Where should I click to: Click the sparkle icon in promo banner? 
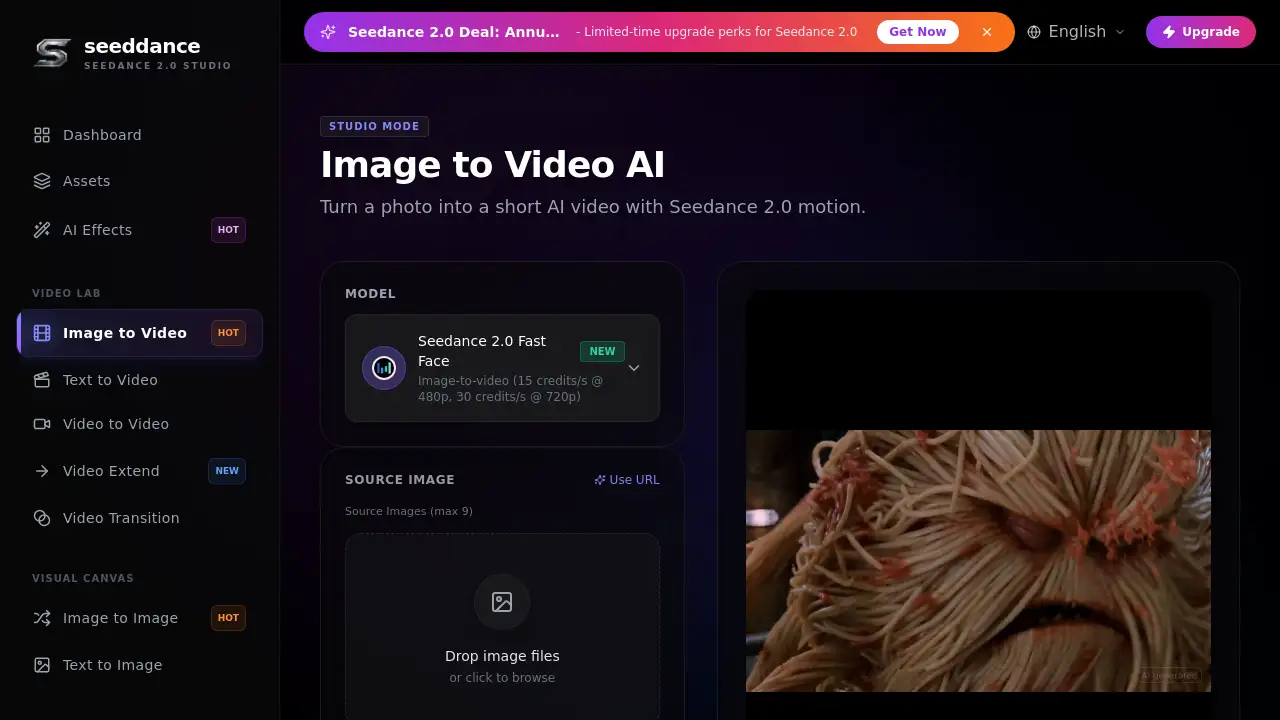[328, 32]
